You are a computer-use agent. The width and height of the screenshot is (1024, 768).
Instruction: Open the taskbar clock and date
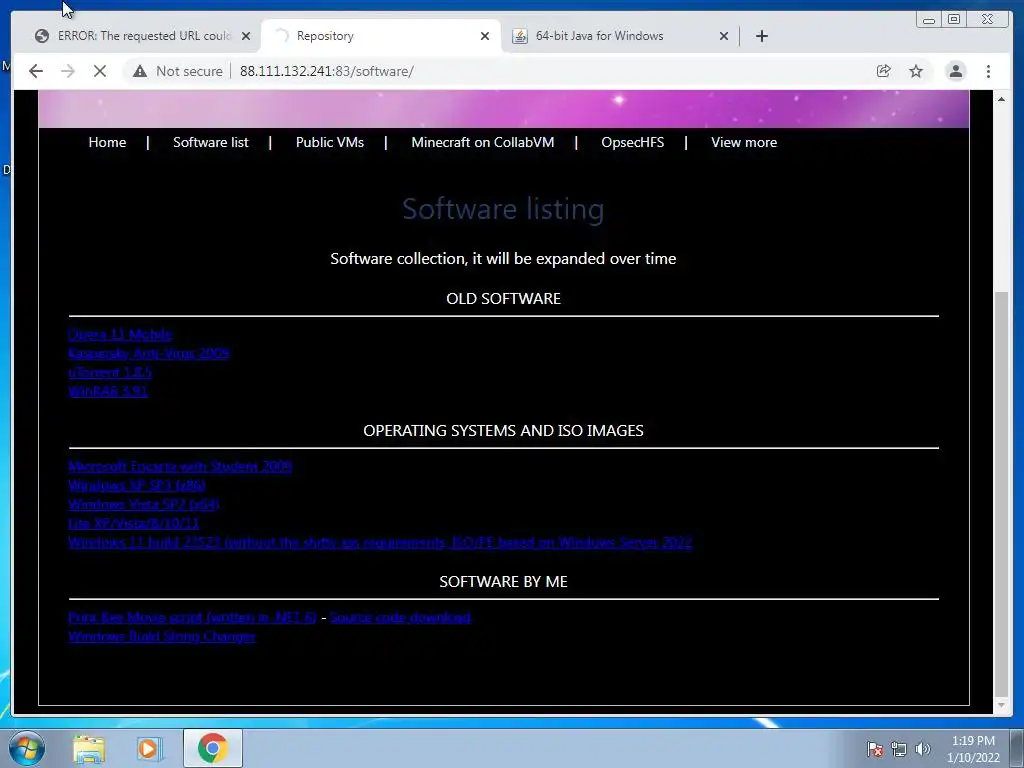coord(973,749)
